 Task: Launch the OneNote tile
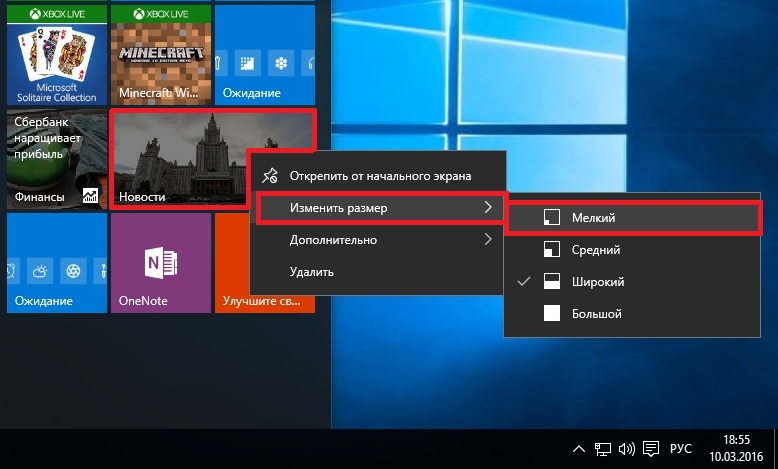click(x=161, y=263)
